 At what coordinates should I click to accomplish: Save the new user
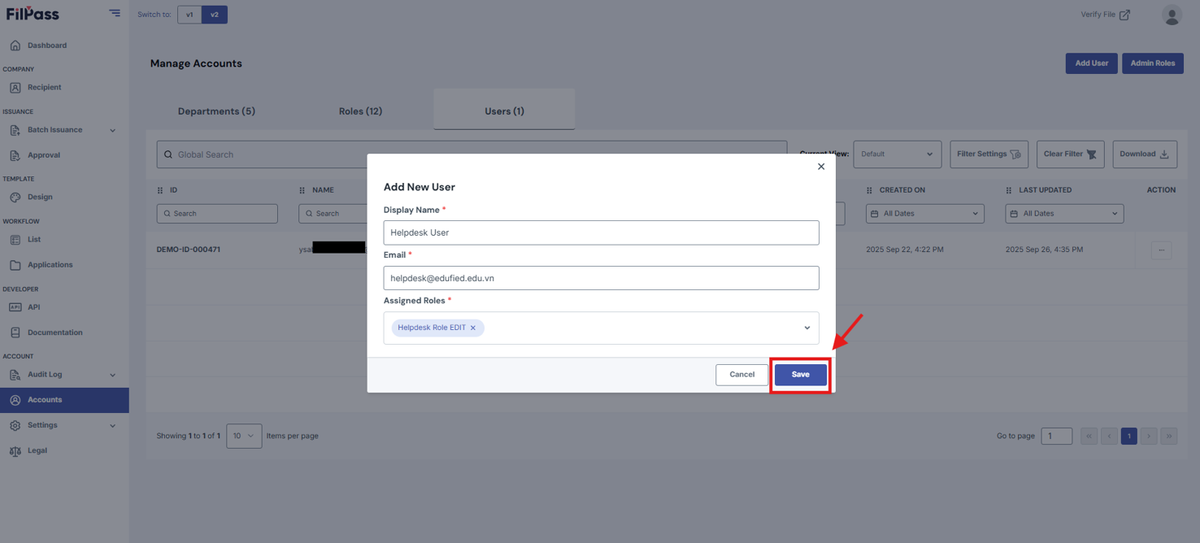800,374
